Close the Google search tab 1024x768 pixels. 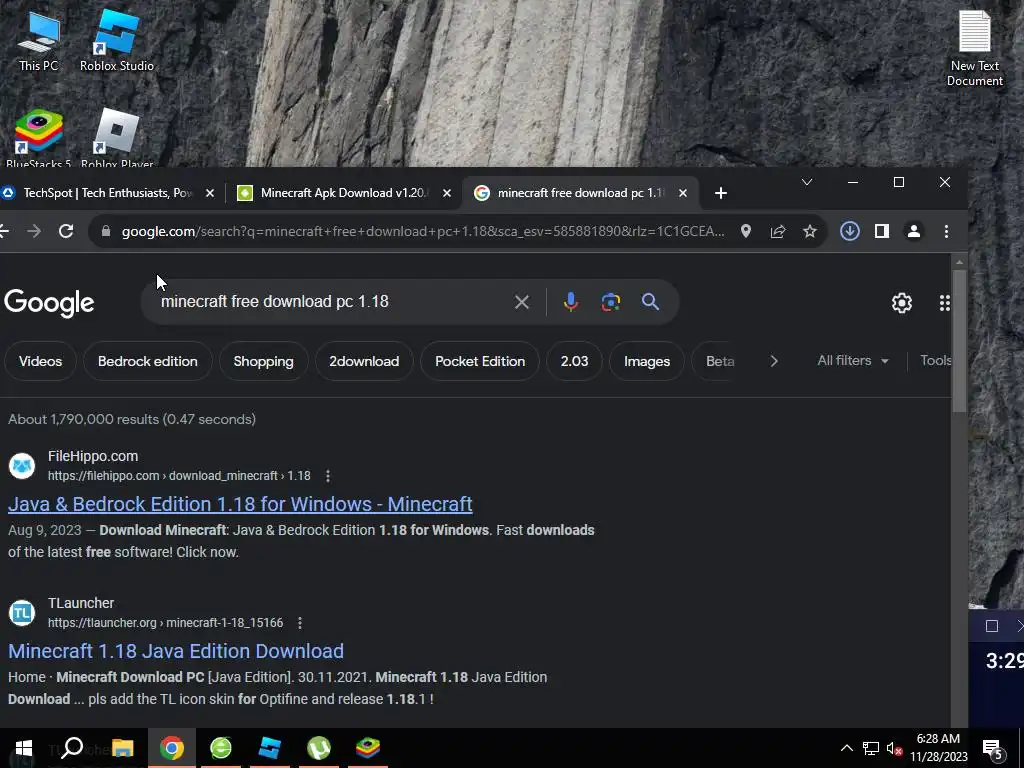pyautogui.click(x=682, y=193)
